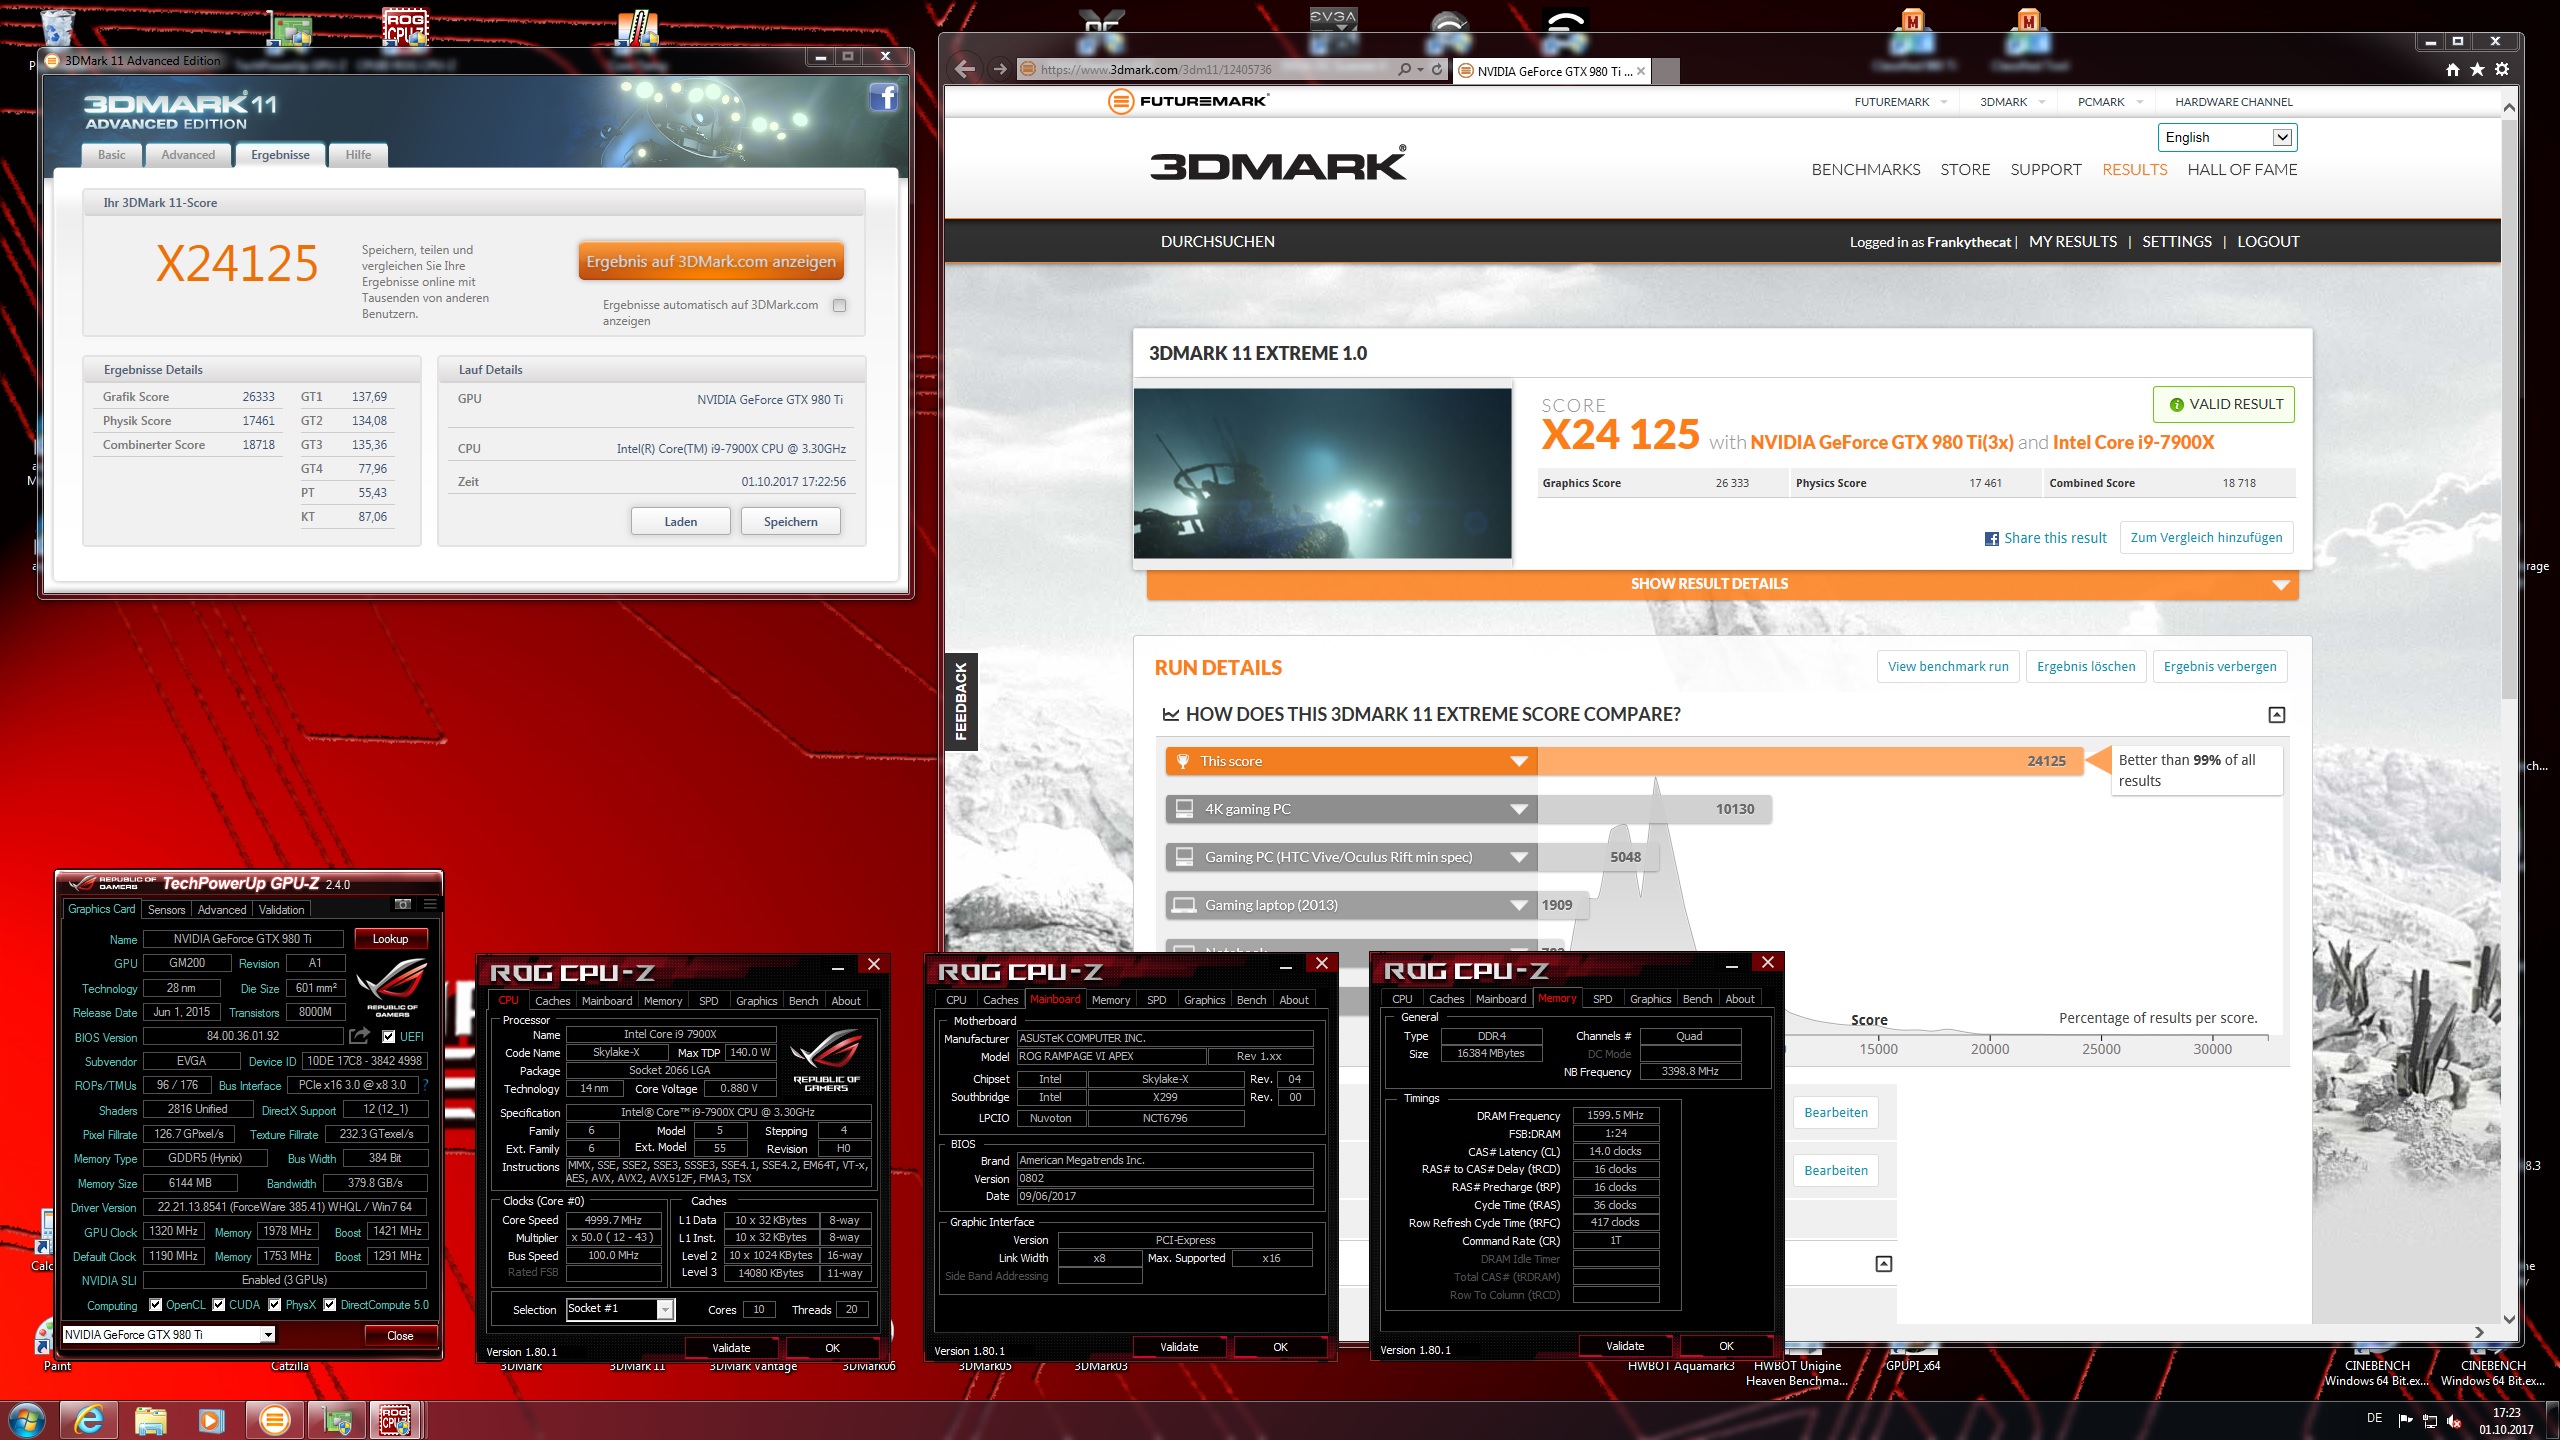The image size is (2560, 1440).
Task: Open Windows Explorer taskbar icon
Action: [151, 1420]
